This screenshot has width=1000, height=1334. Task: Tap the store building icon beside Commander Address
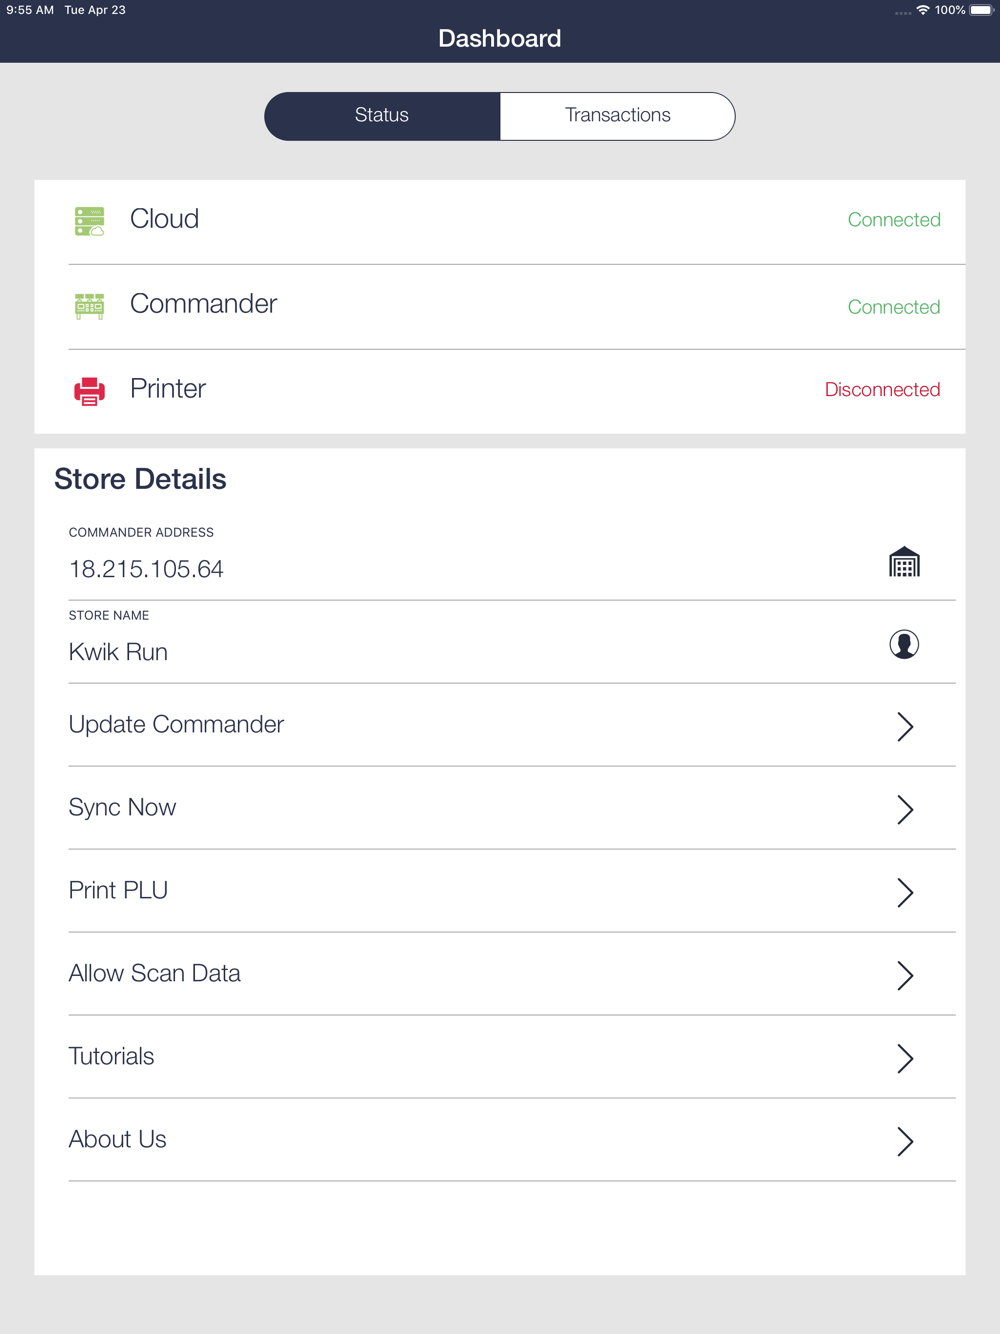pyautogui.click(x=904, y=562)
